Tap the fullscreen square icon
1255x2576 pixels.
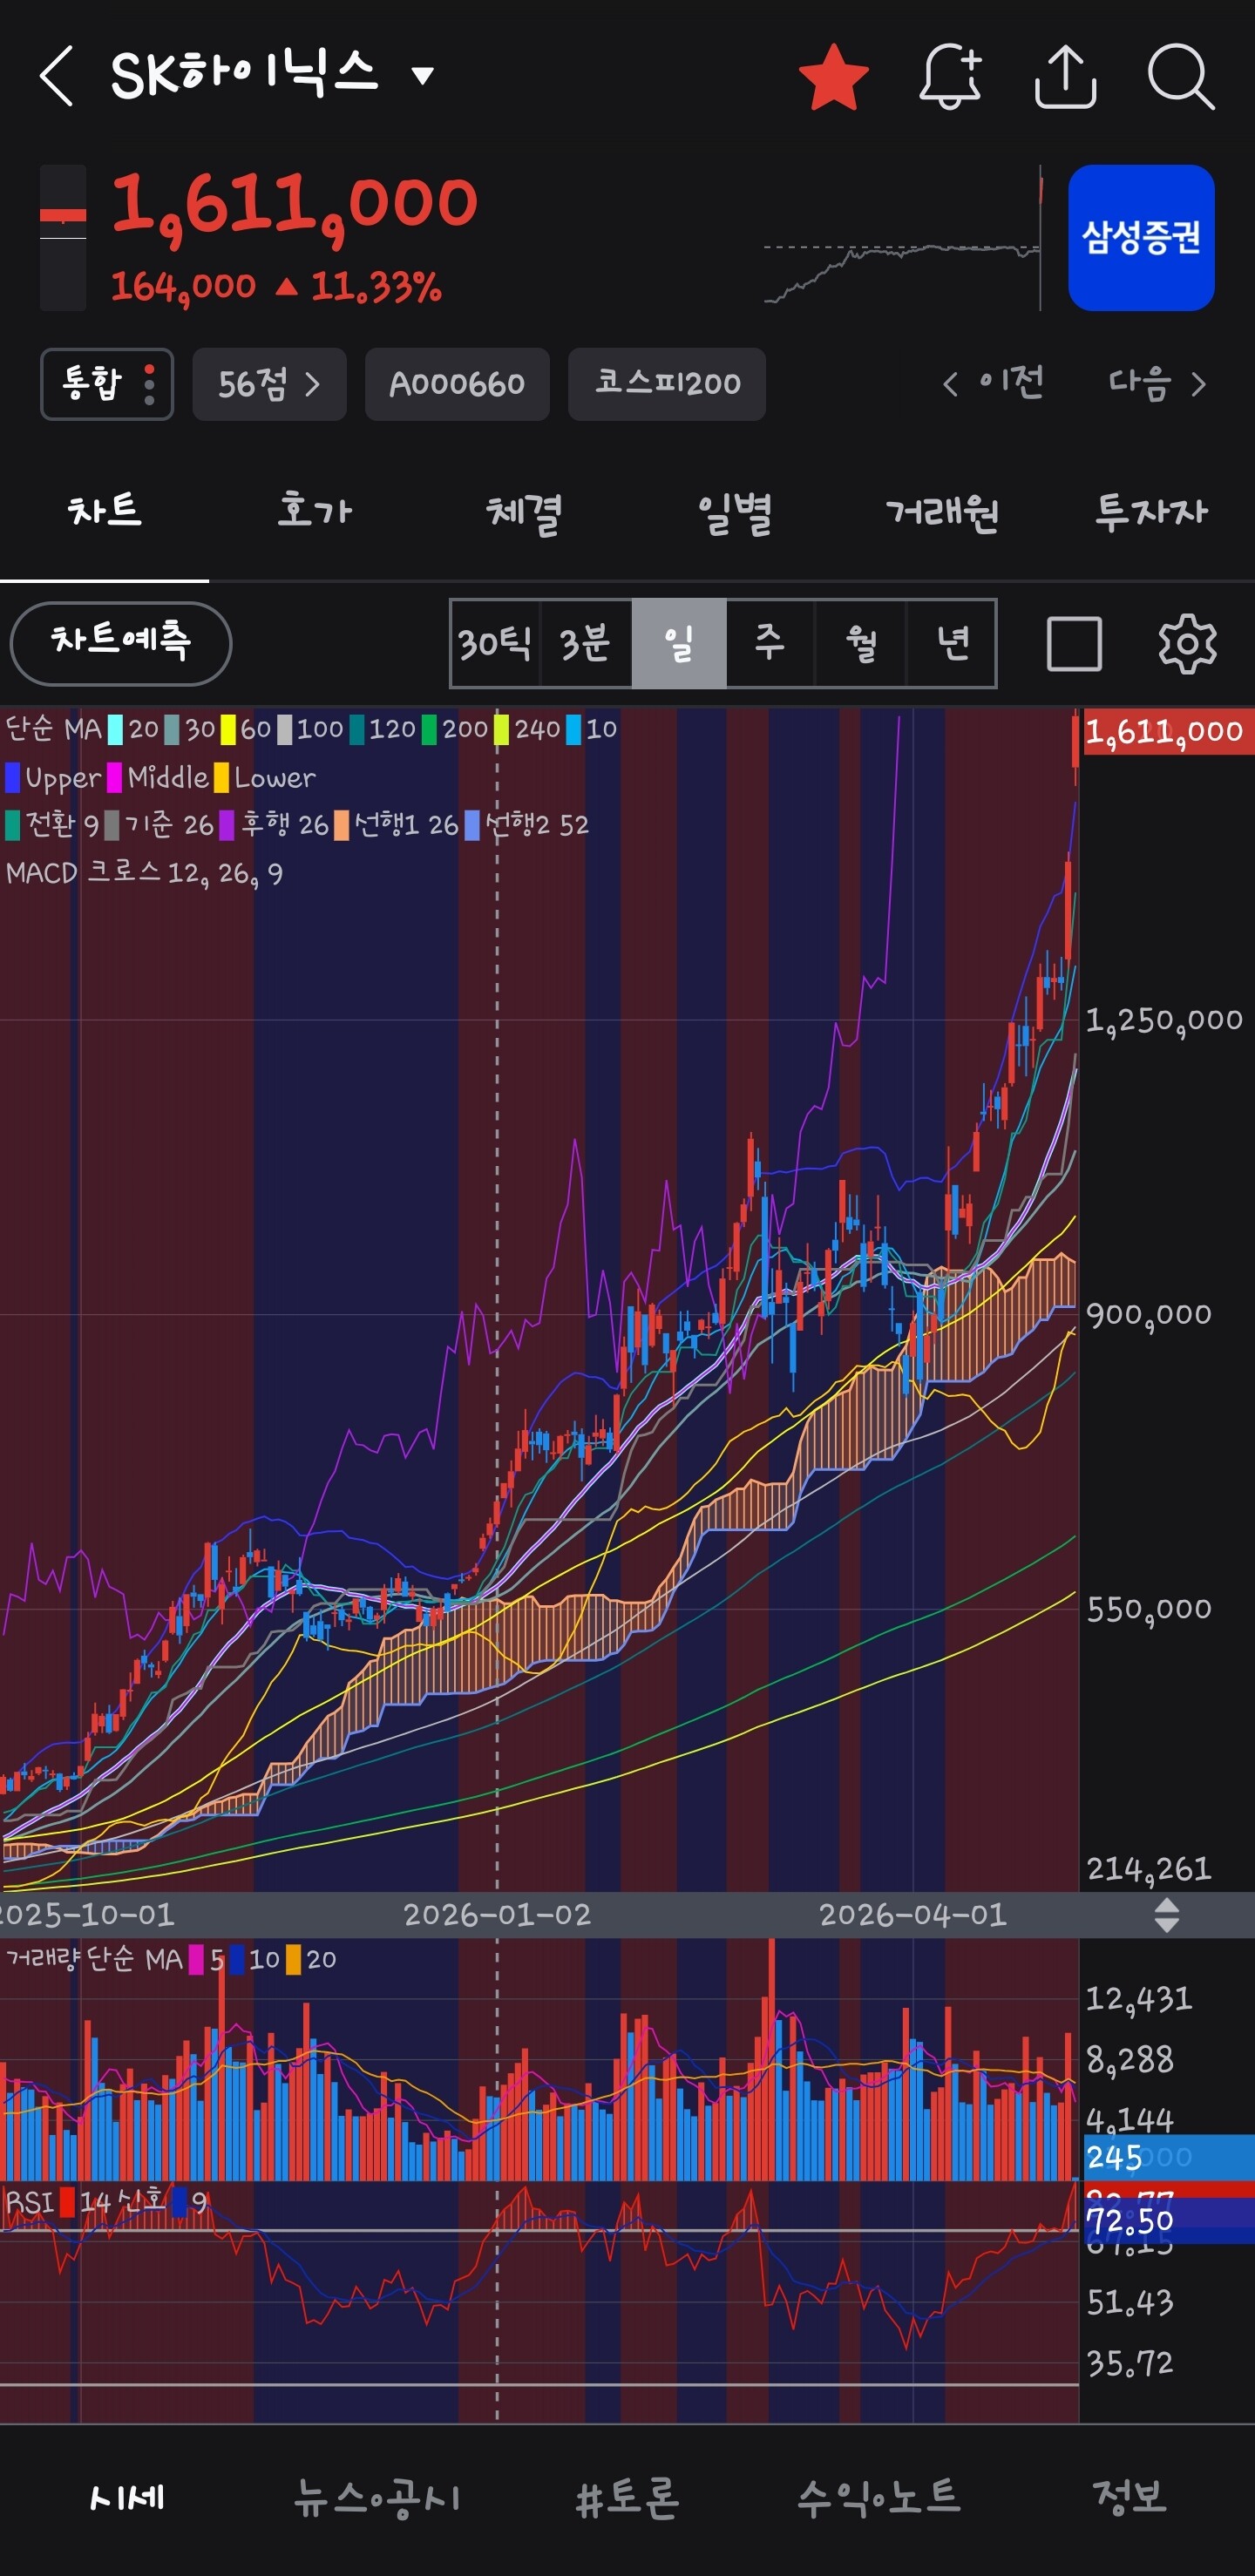tap(1074, 643)
